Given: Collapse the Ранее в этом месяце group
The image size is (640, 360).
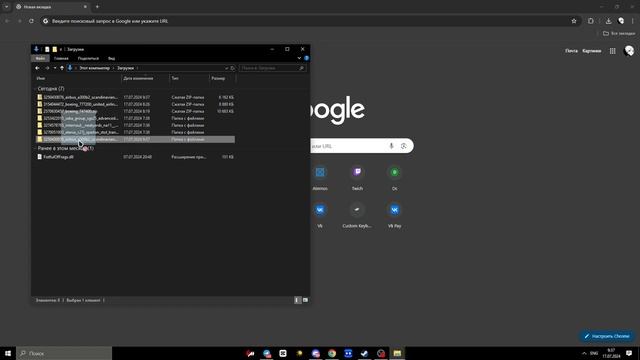Looking at the screenshot, I should pyautogui.click(x=35, y=148).
